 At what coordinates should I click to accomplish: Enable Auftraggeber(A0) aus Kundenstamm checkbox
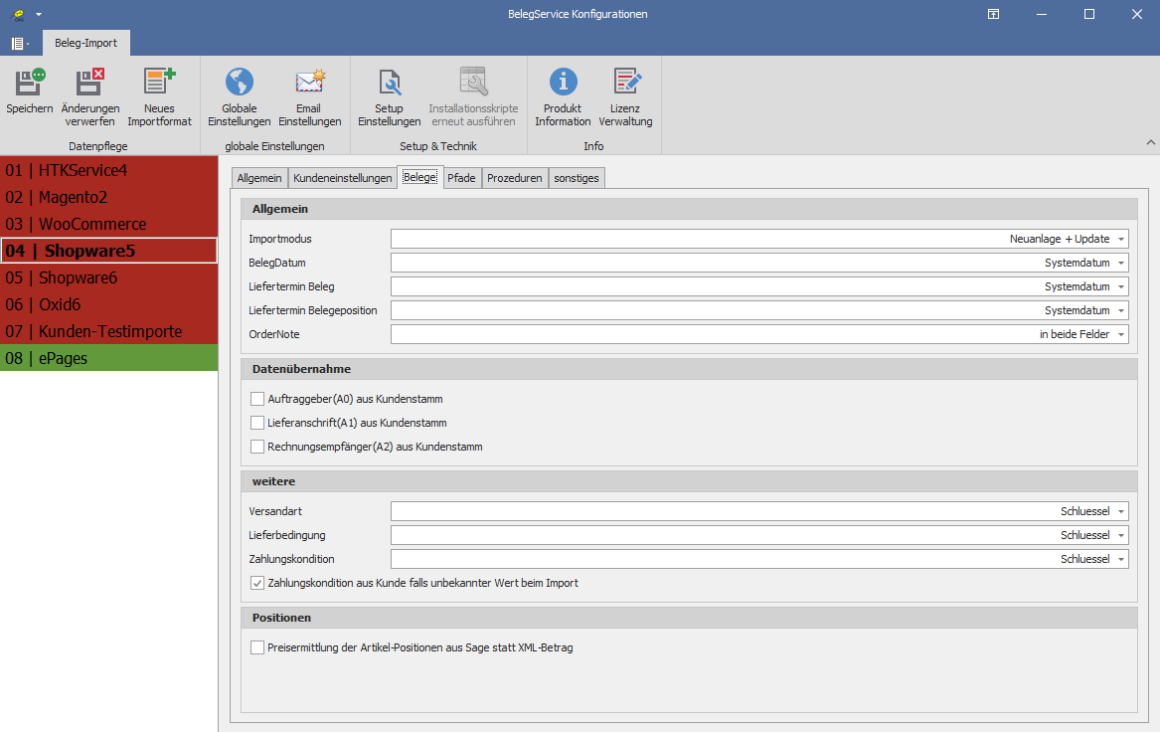pyautogui.click(x=258, y=399)
